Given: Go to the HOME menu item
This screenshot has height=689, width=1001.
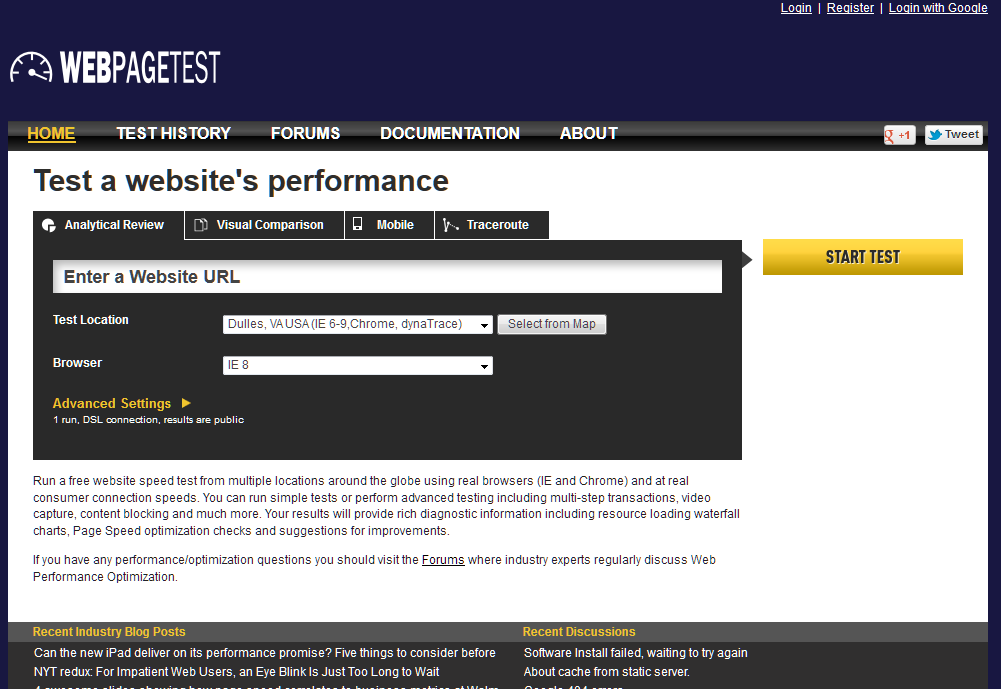Looking at the screenshot, I should [x=51, y=133].
